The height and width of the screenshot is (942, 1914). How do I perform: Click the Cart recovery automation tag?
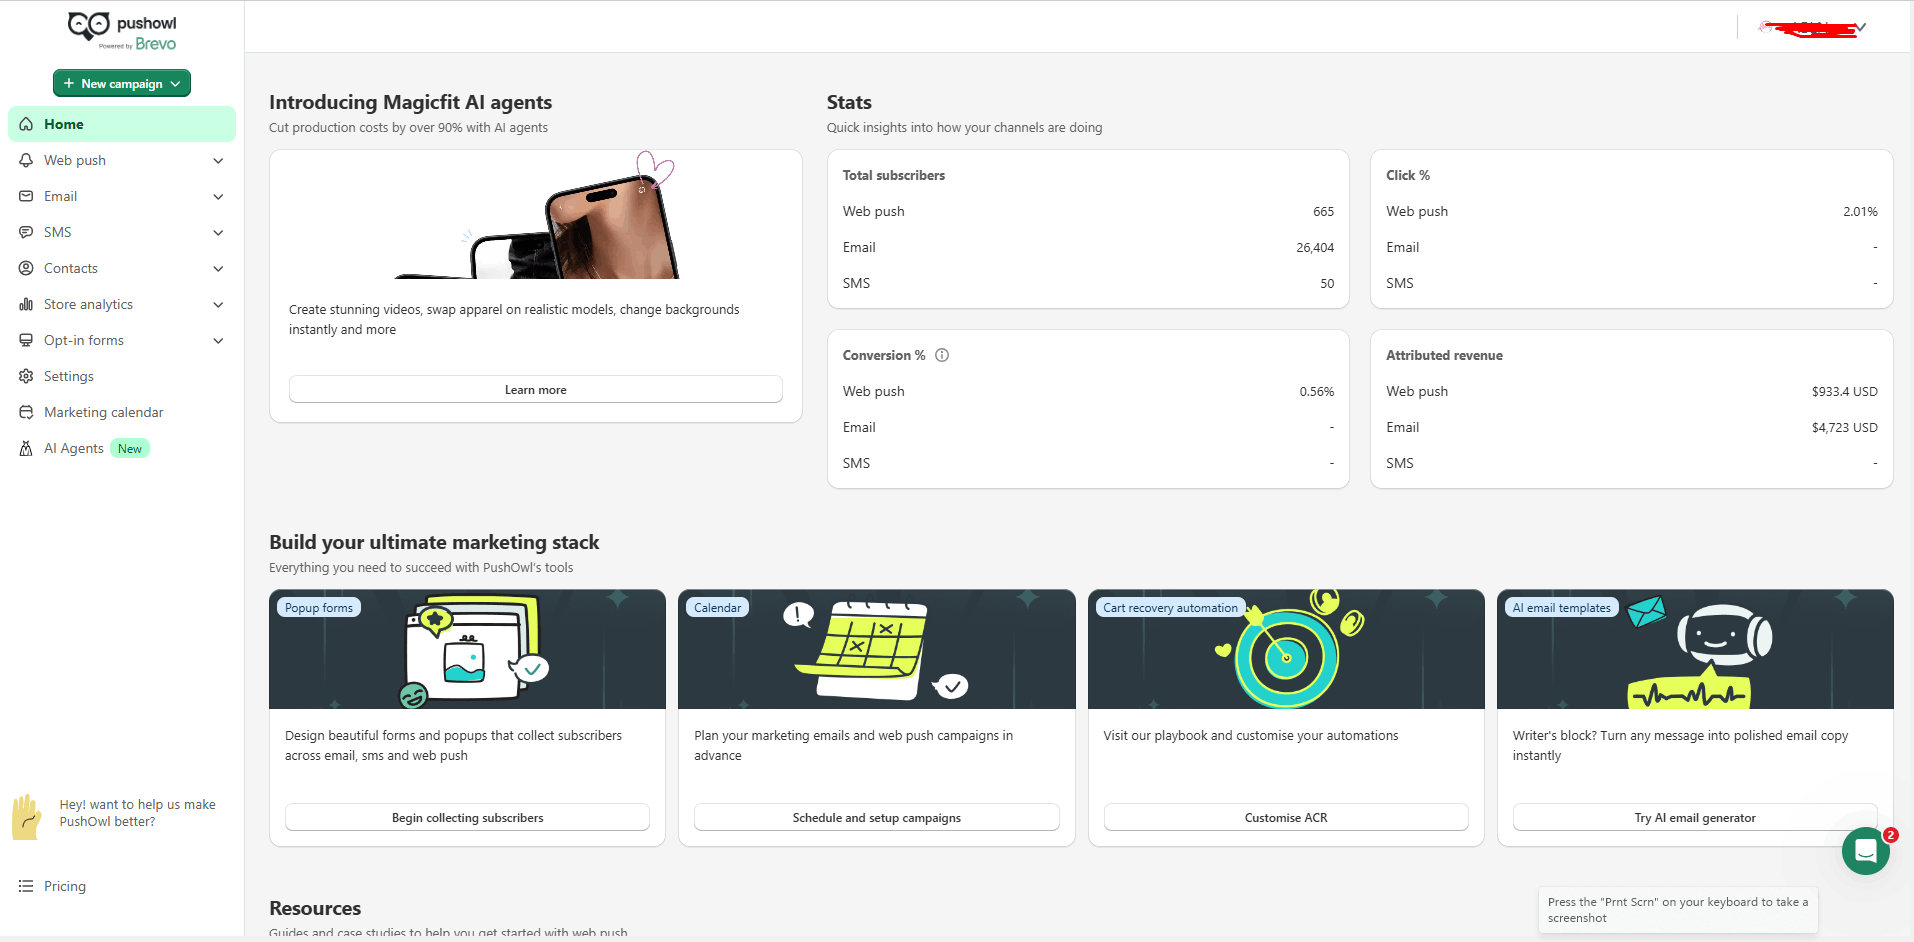click(1170, 608)
